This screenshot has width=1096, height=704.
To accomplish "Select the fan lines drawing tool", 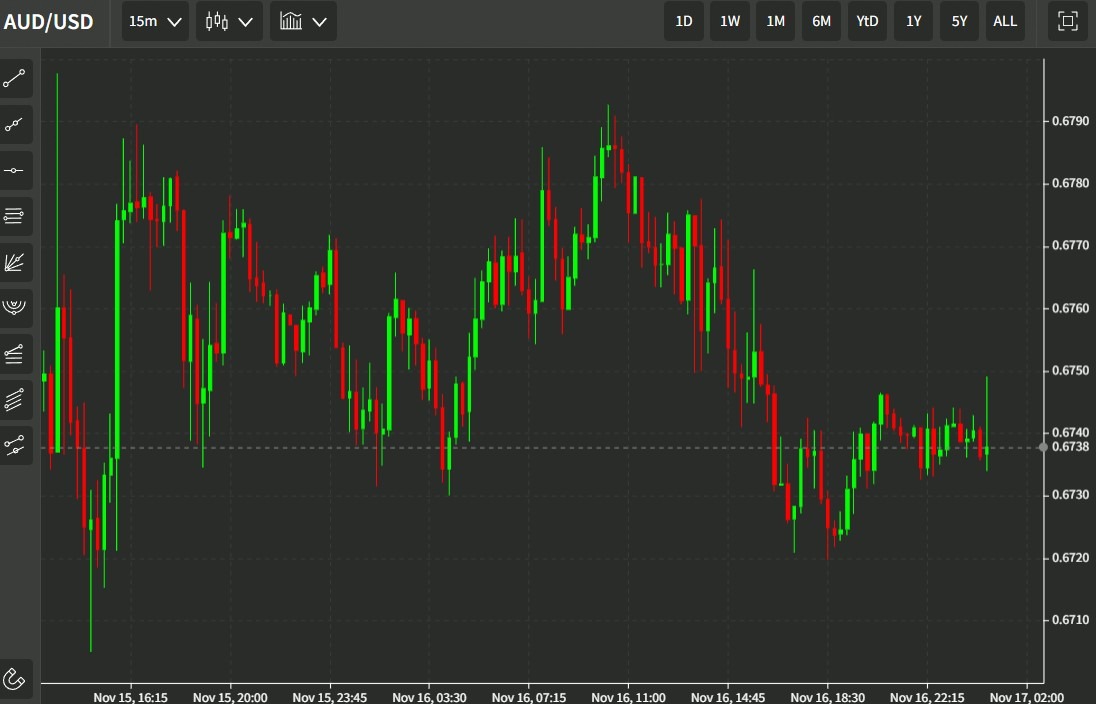I will (15, 262).
